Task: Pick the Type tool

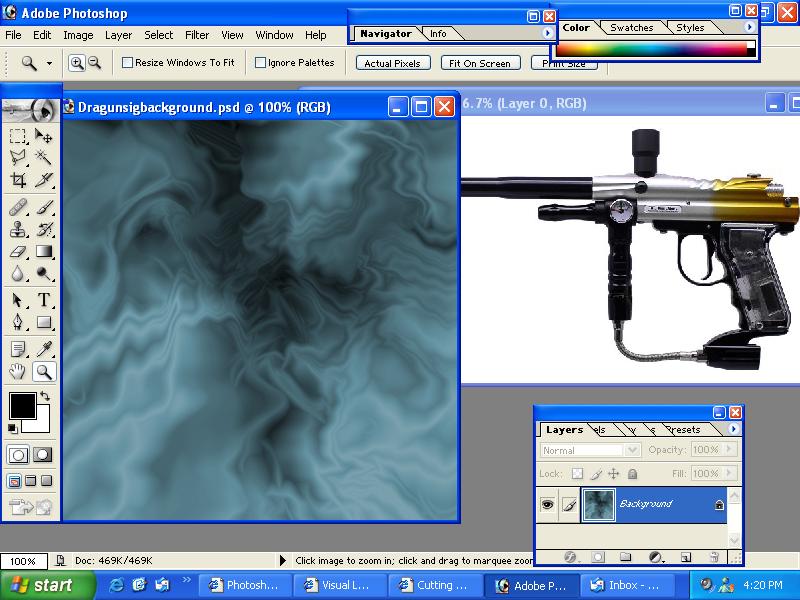Action: pos(44,301)
